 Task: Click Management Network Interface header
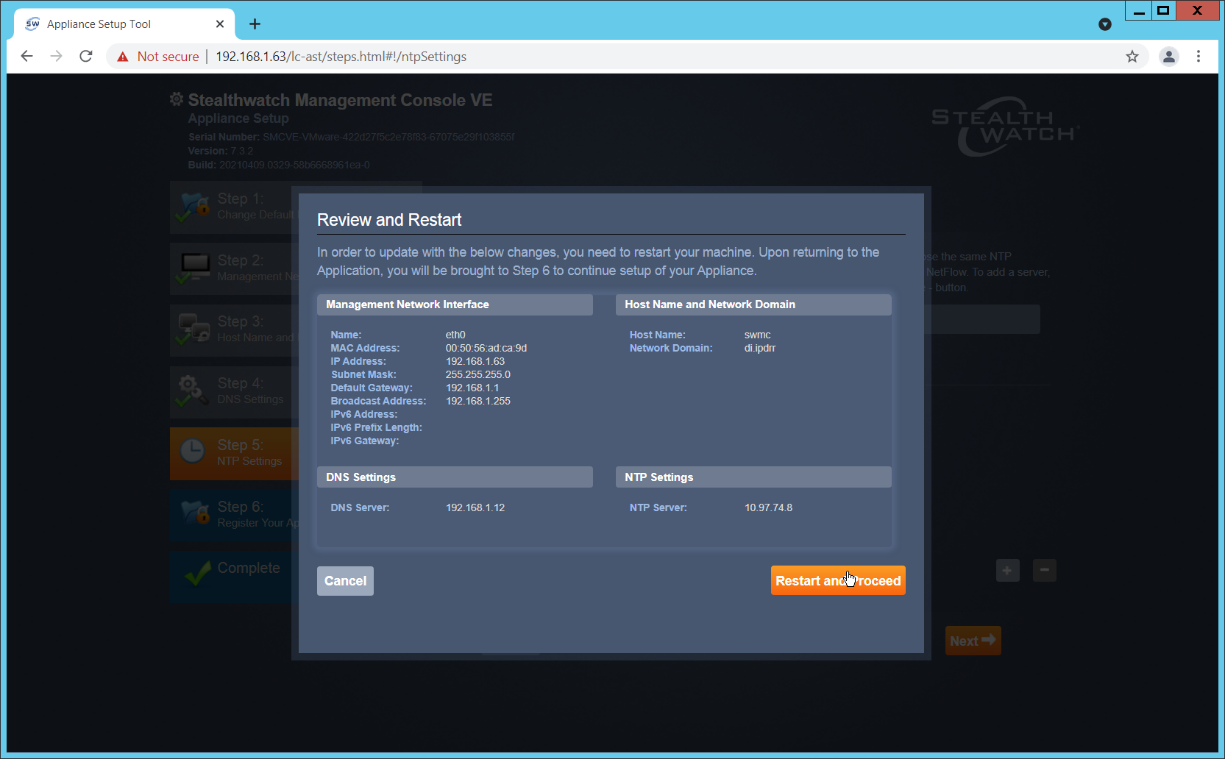pyautogui.click(x=455, y=304)
